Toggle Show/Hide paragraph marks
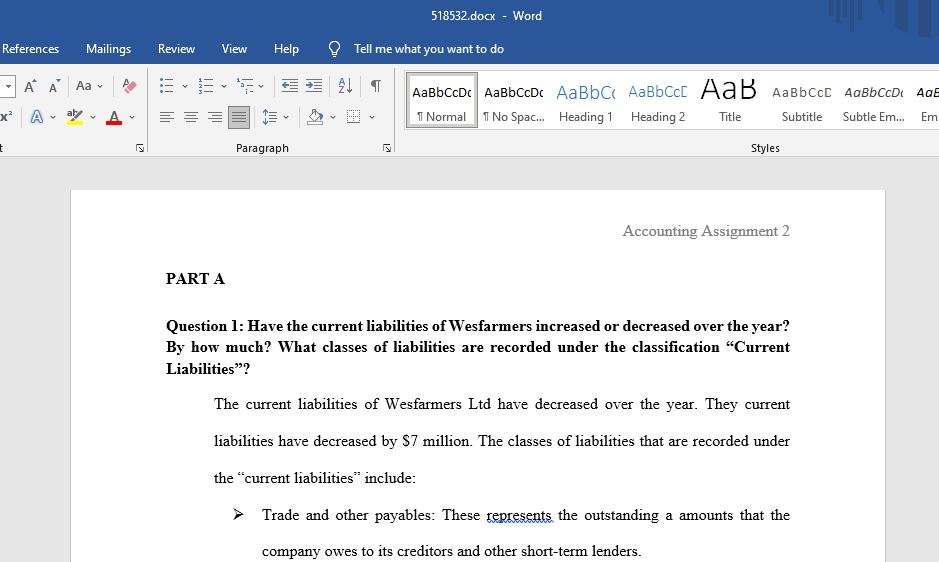Viewport: 939px width, 562px height. pyautogui.click(x=375, y=86)
